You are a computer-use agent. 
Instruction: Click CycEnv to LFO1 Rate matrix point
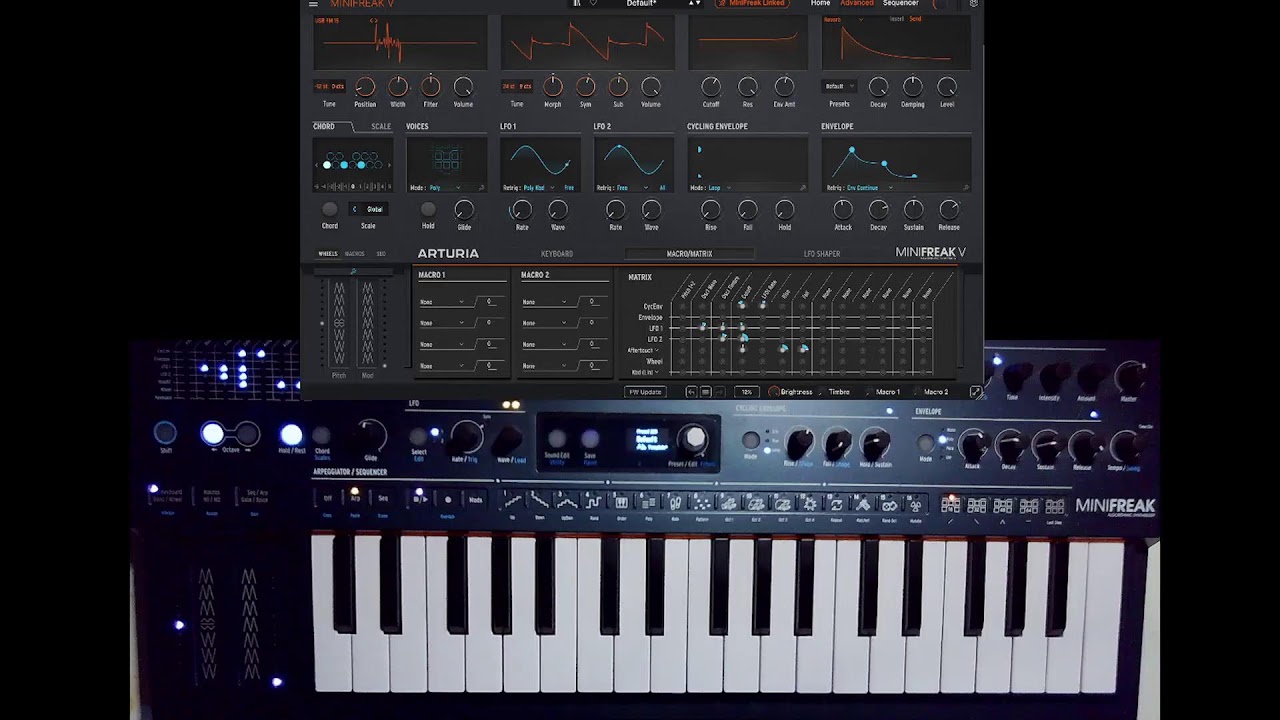pos(763,306)
